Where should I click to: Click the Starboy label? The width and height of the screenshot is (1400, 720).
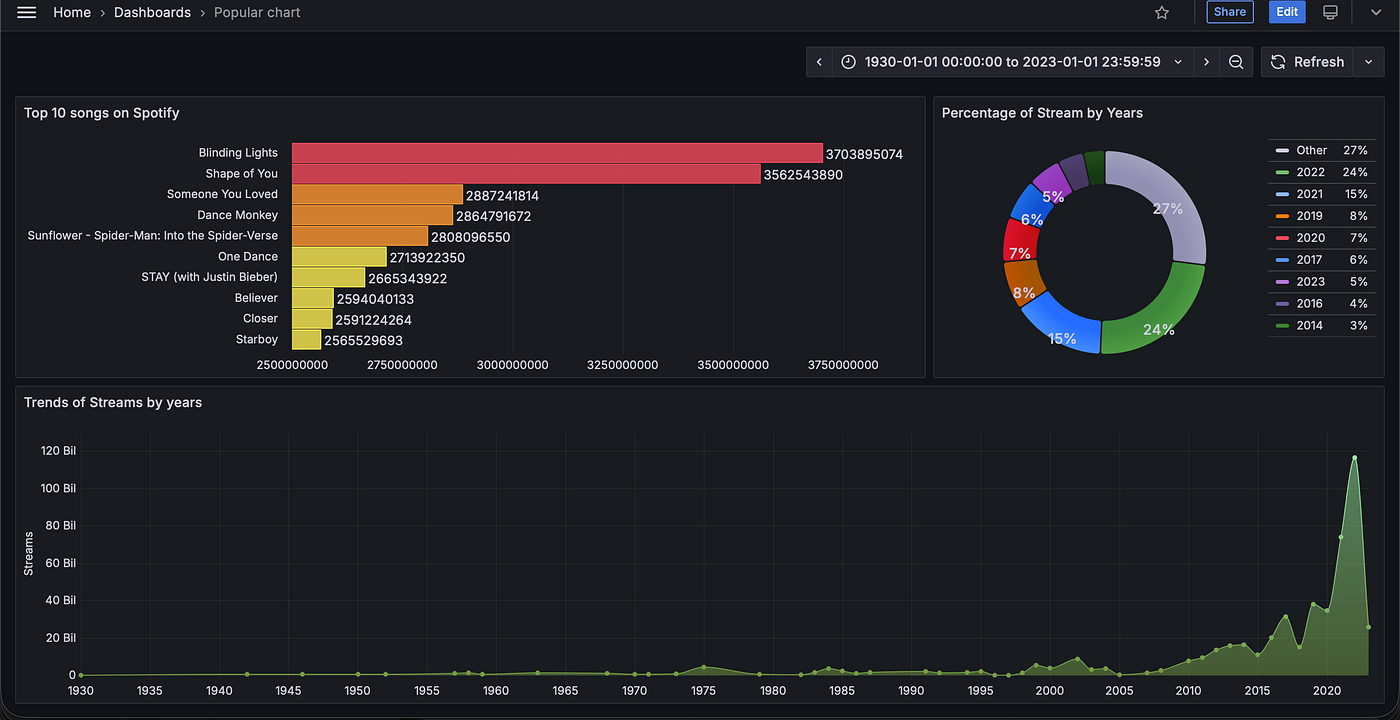click(257, 340)
